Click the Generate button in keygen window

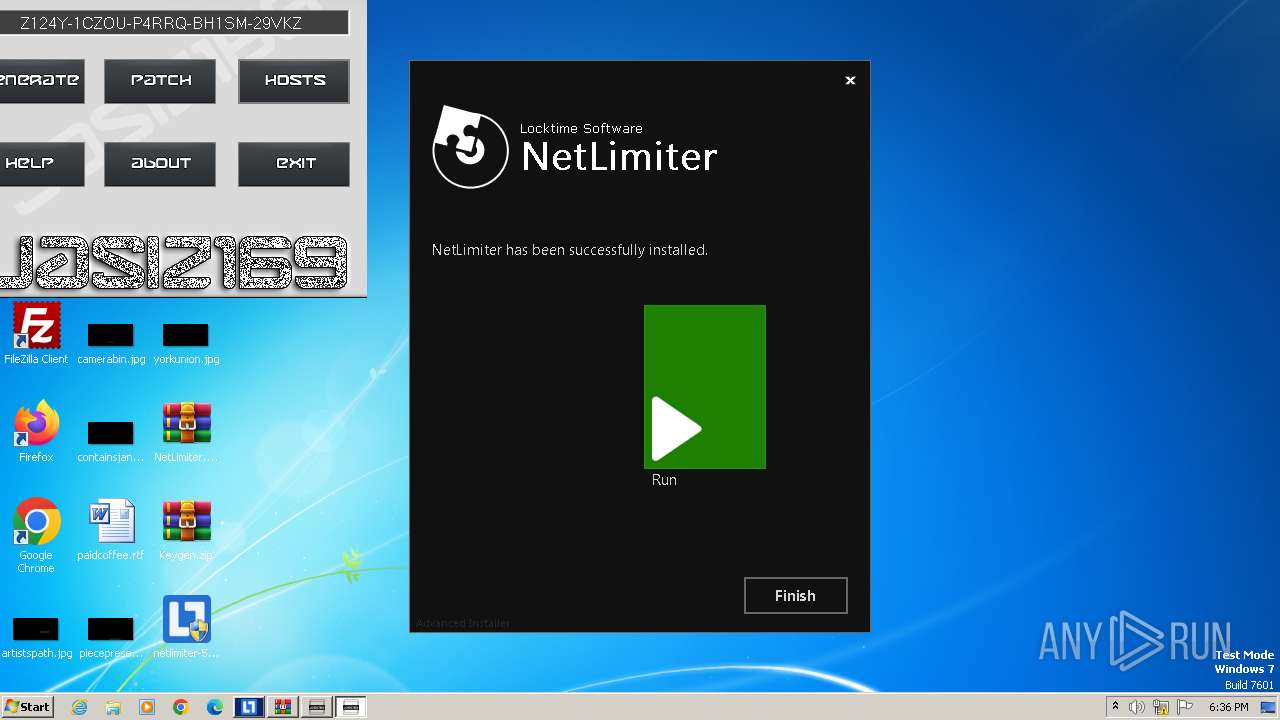point(41,81)
